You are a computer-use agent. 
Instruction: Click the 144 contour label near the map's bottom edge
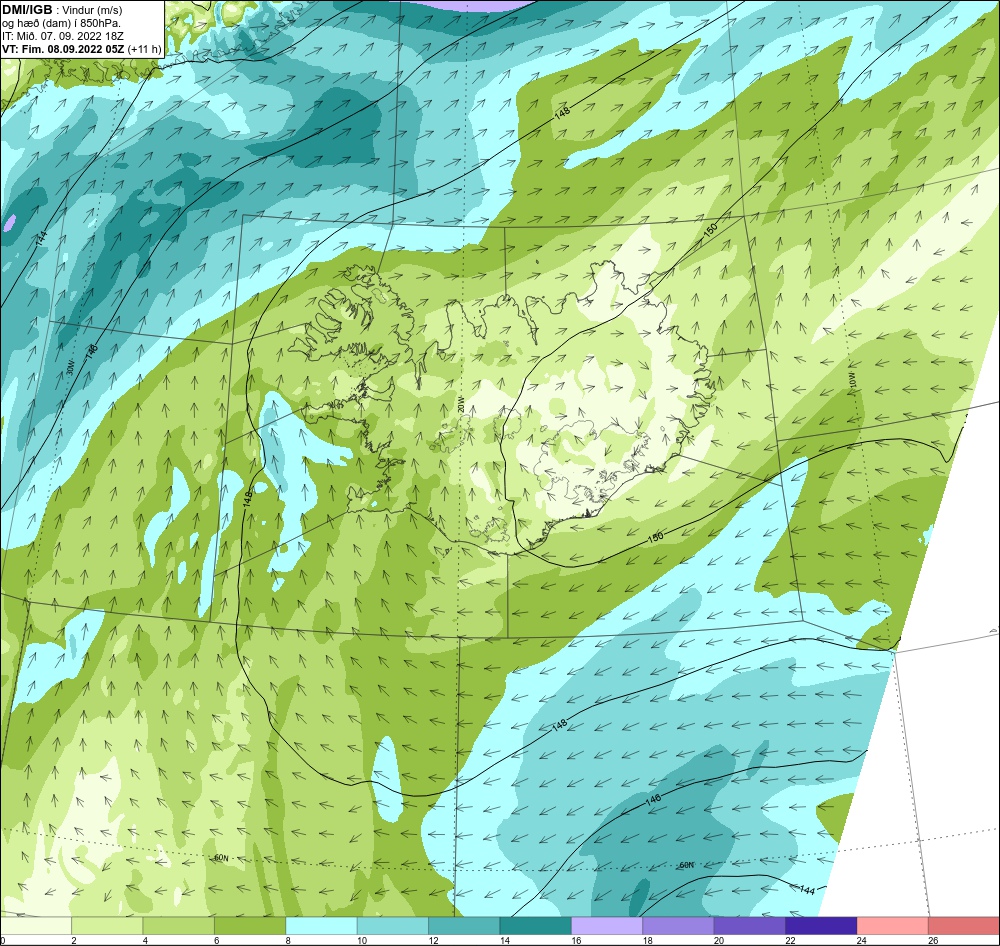tap(807, 889)
